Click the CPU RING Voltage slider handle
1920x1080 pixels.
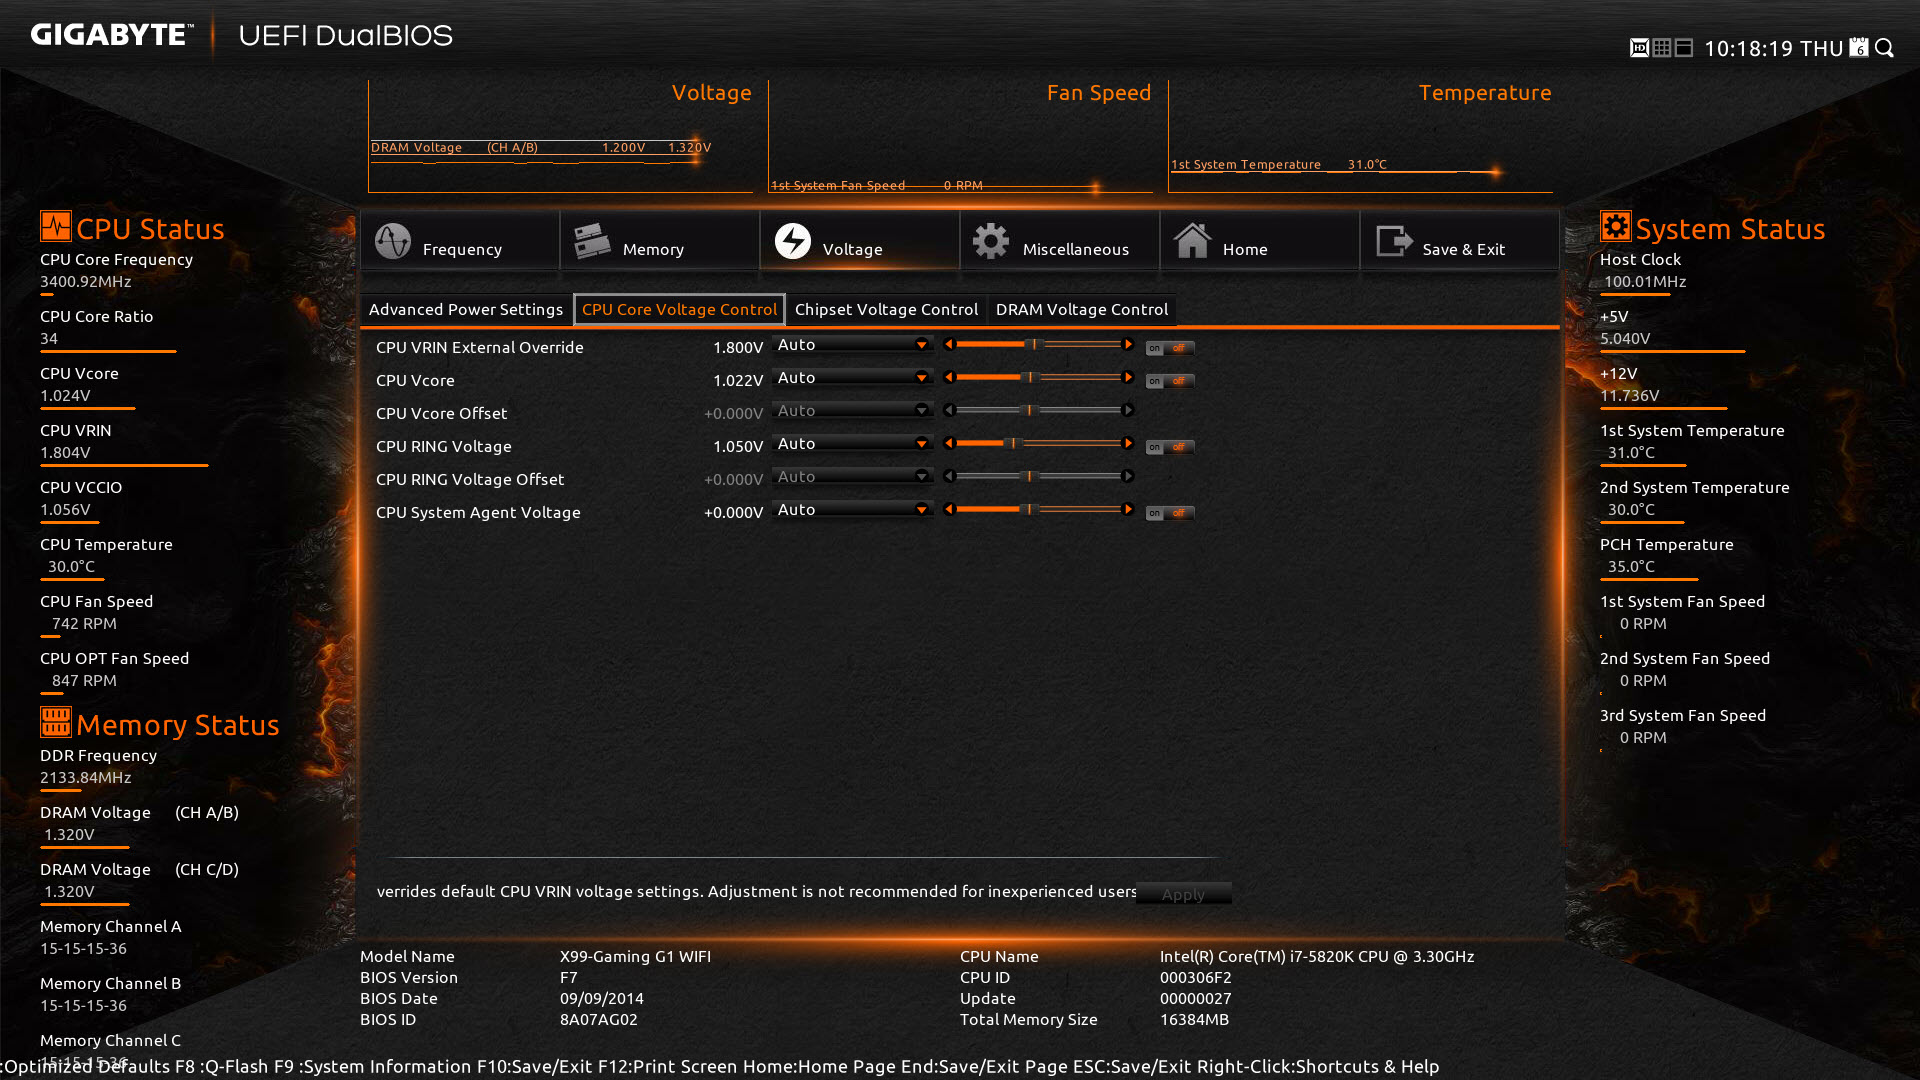(x=1012, y=444)
